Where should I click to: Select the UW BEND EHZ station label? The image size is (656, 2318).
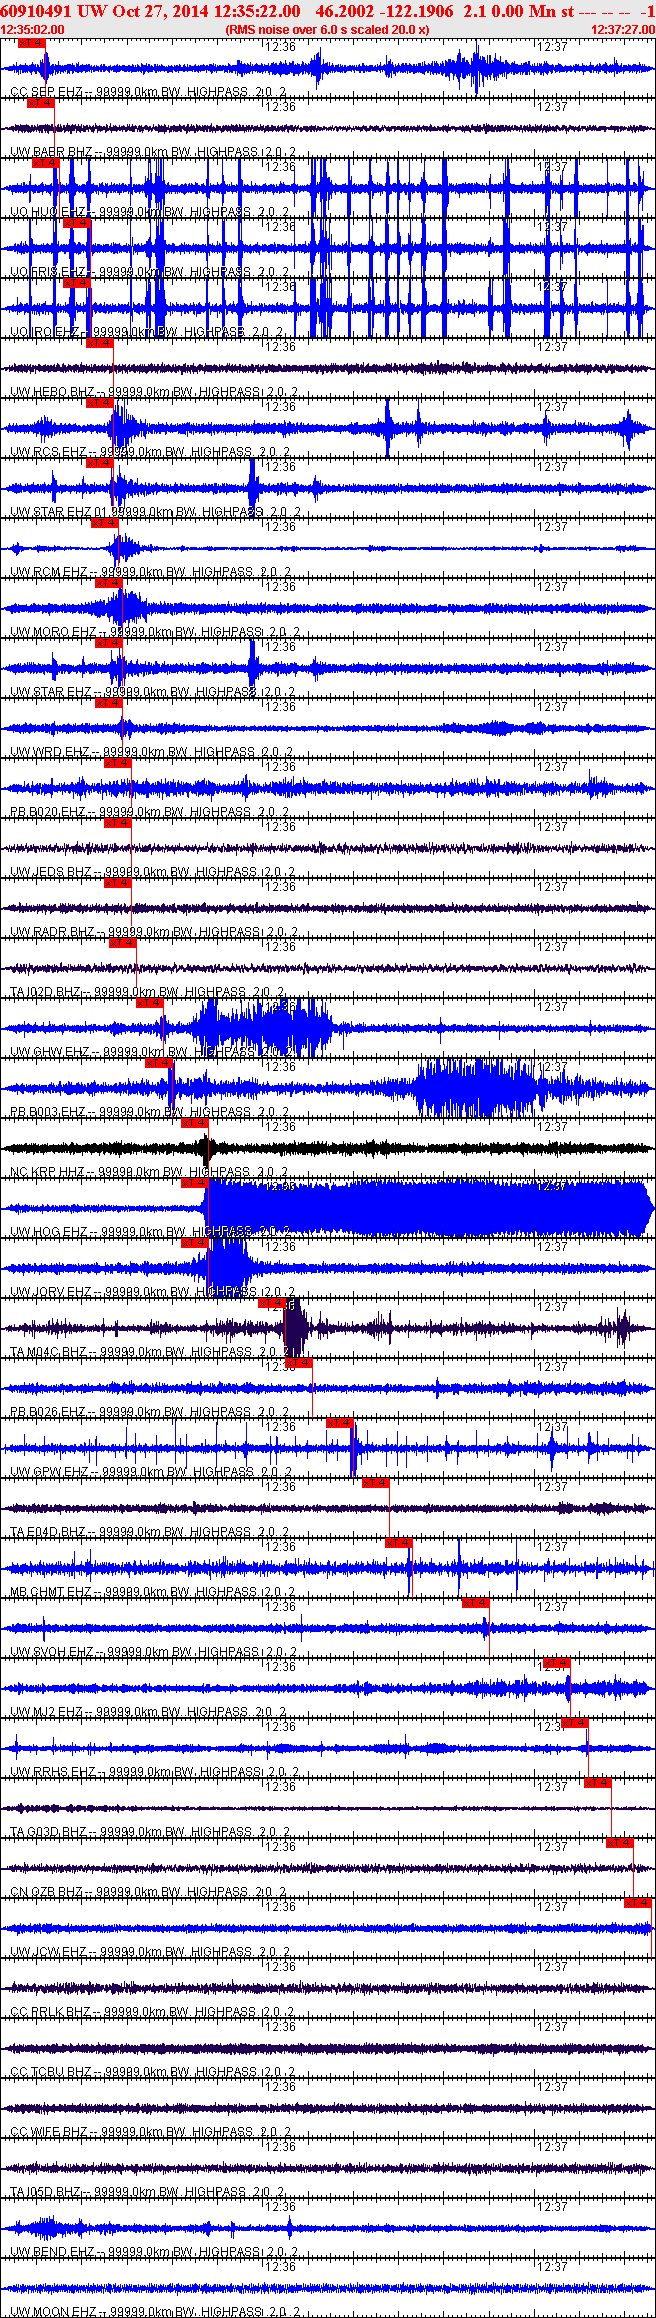[52, 2252]
